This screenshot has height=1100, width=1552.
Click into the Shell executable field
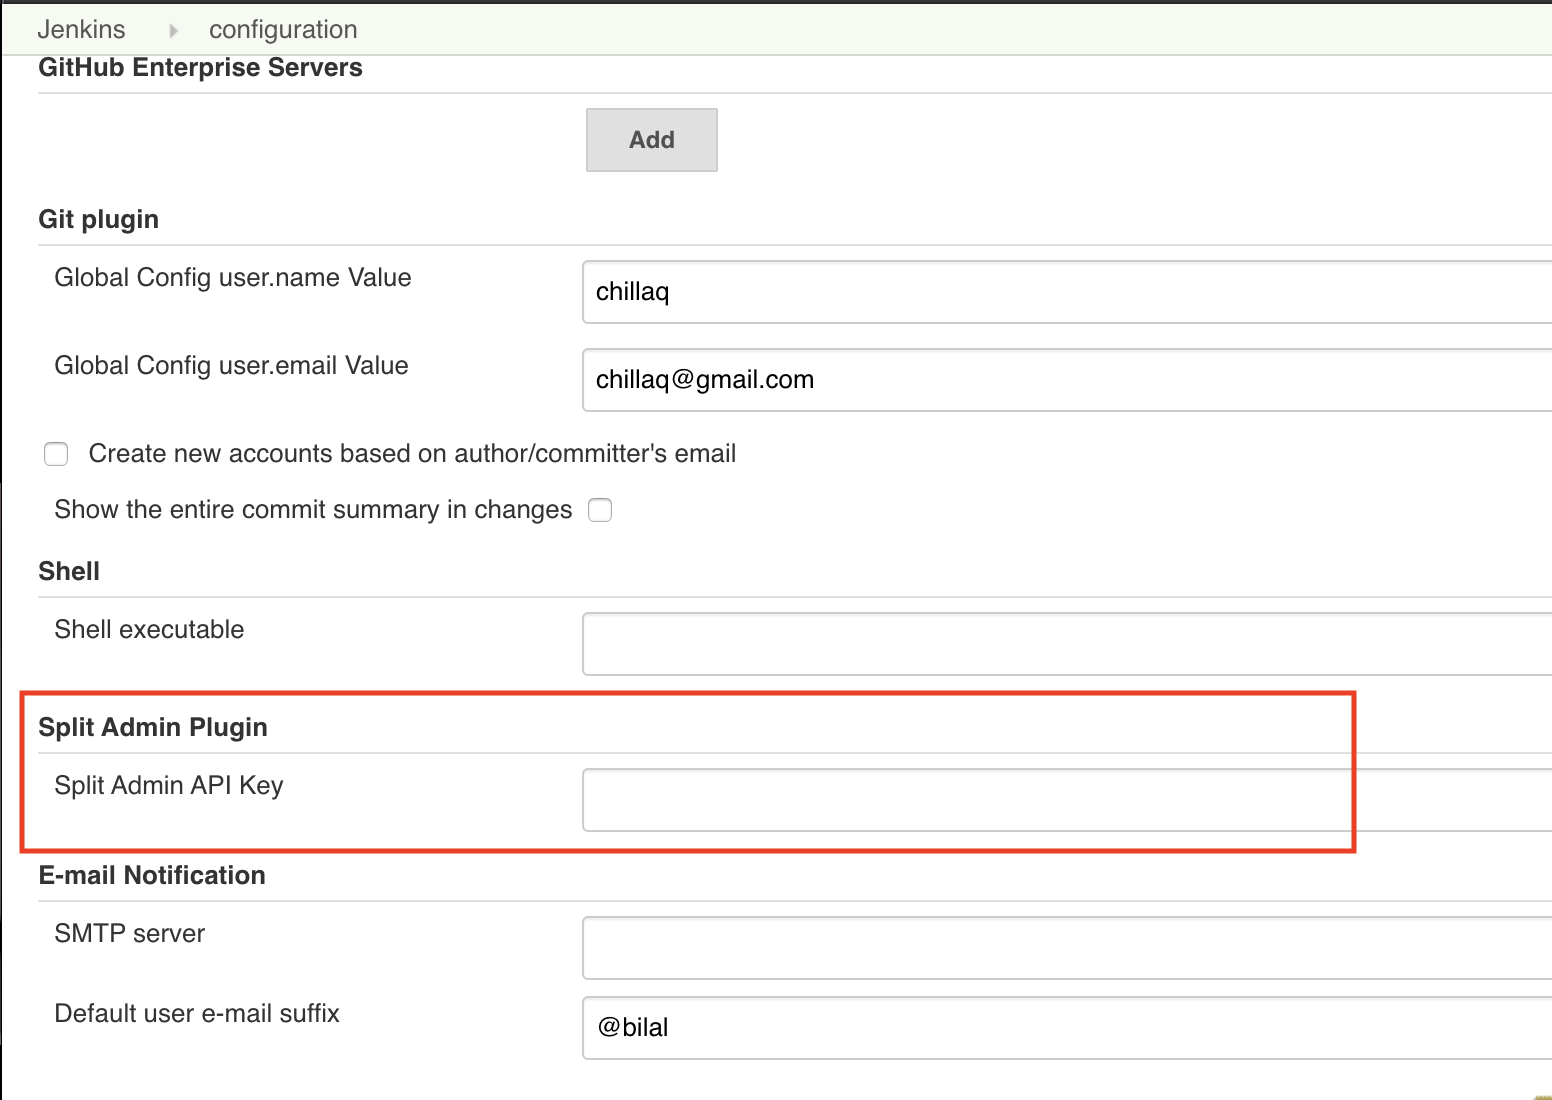point(1066,644)
